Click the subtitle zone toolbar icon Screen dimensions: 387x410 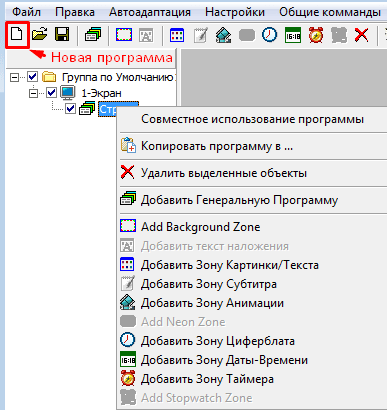201,35
